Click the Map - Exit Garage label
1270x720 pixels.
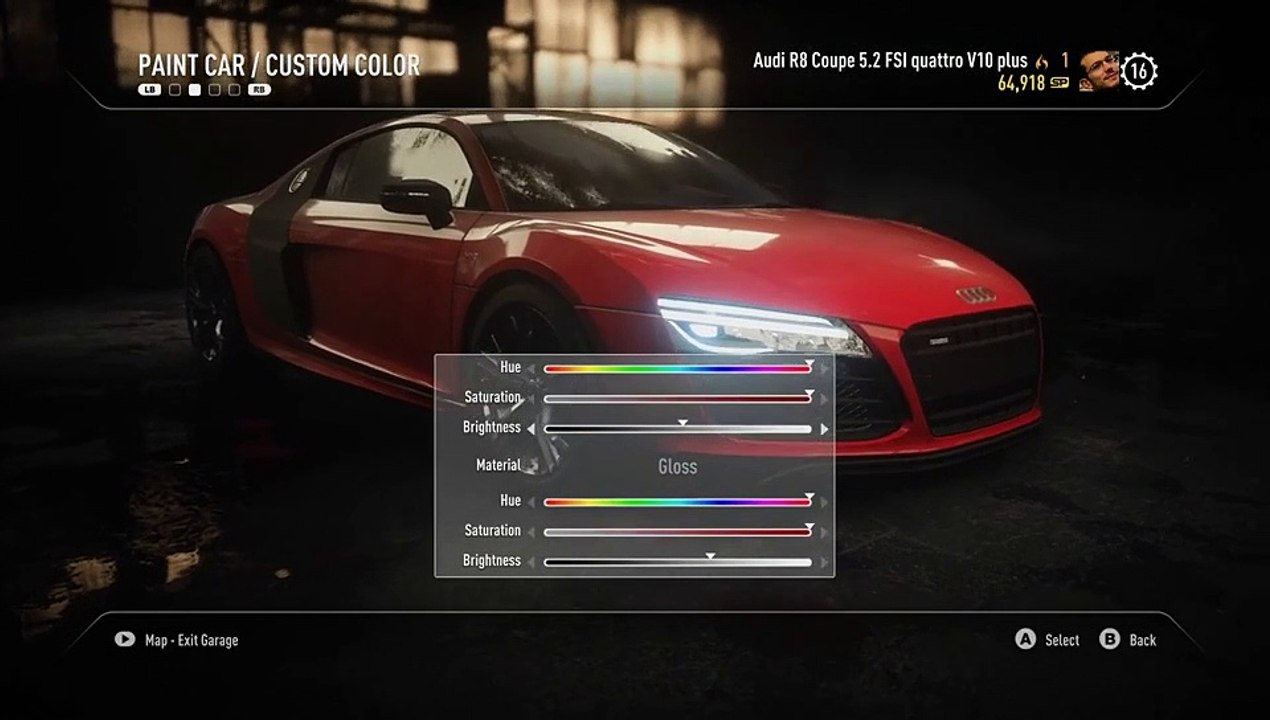[x=192, y=640]
